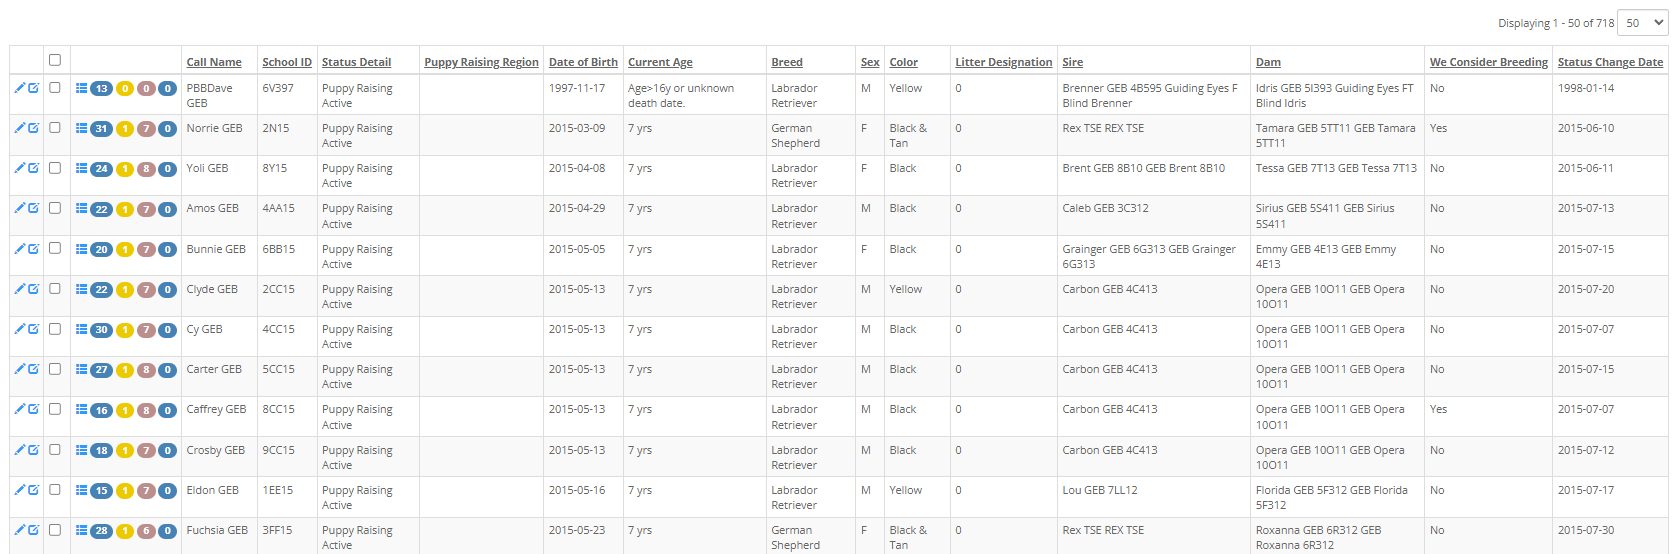Click the blue 22 badge for Amos GEB
The image size is (1672, 554).
(101, 209)
